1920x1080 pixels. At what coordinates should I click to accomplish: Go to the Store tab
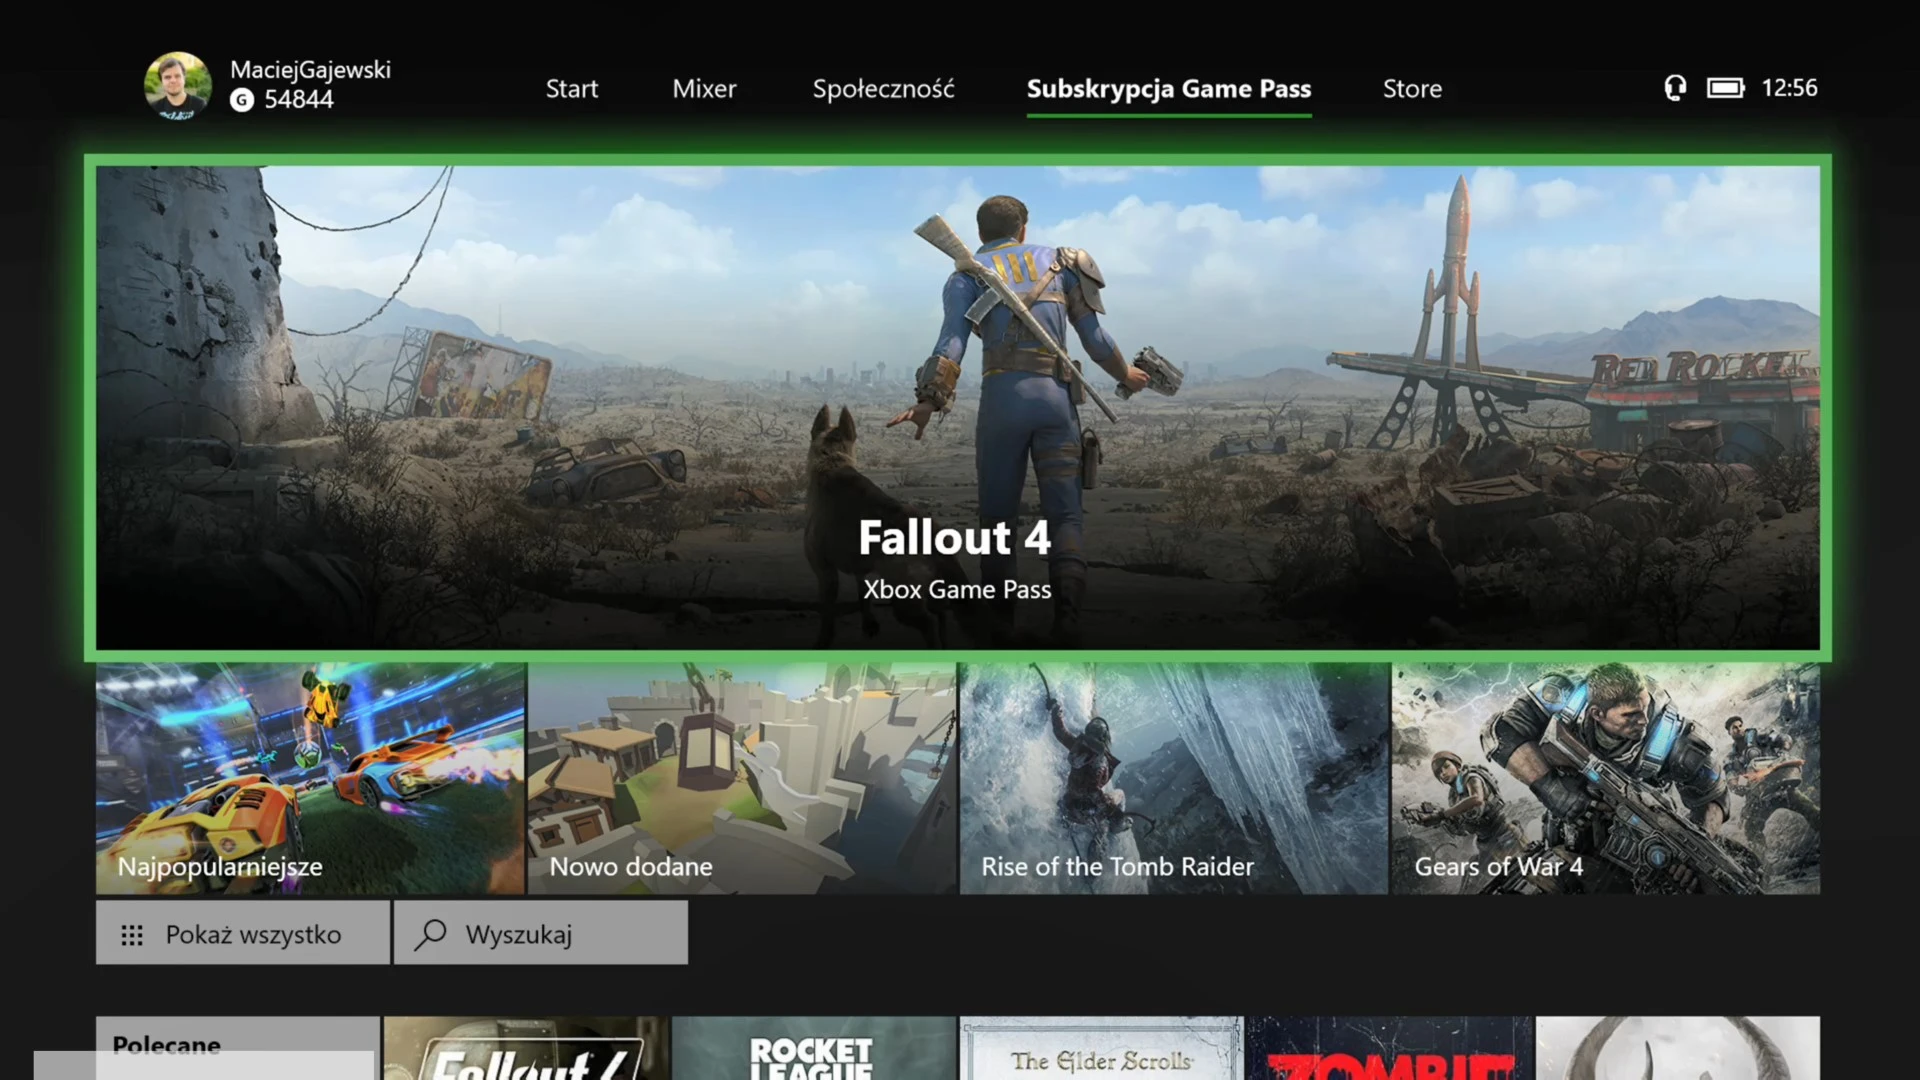pyautogui.click(x=1412, y=89)
